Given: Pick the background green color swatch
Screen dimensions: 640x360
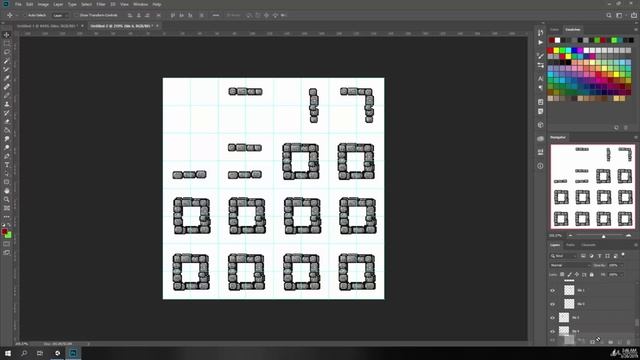Looking at the screenshot, I should pos(9,236).
